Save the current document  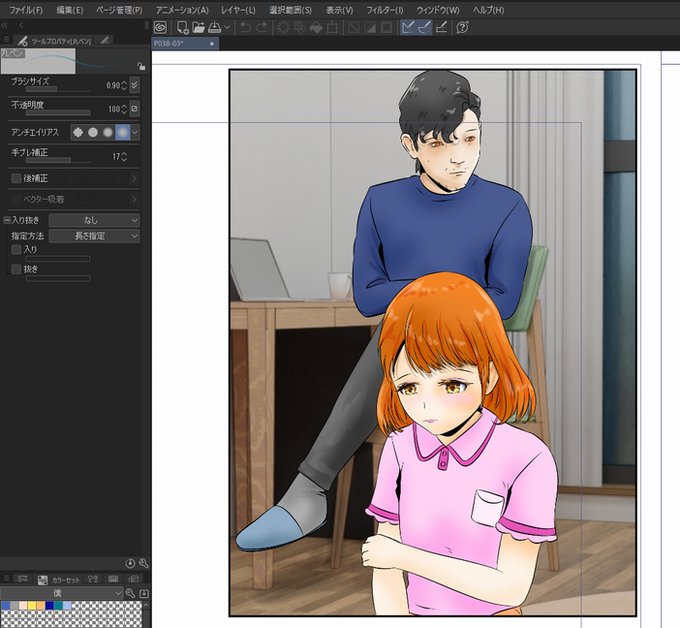click(214, 28)
